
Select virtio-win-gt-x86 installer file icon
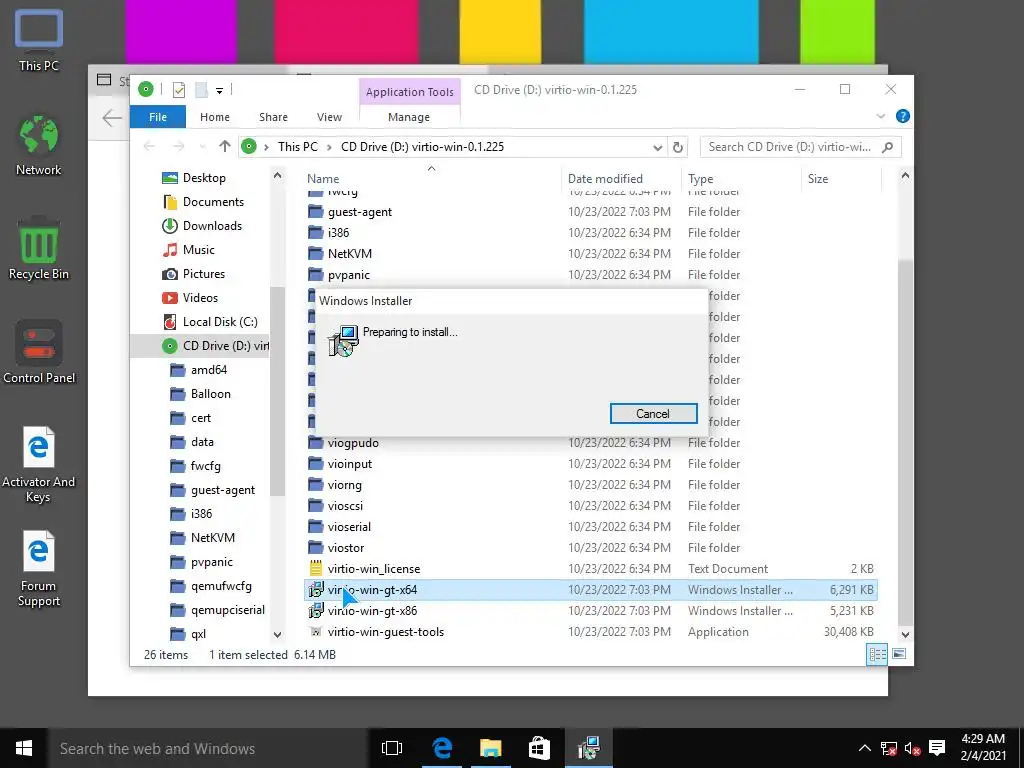tap(316, 611)
